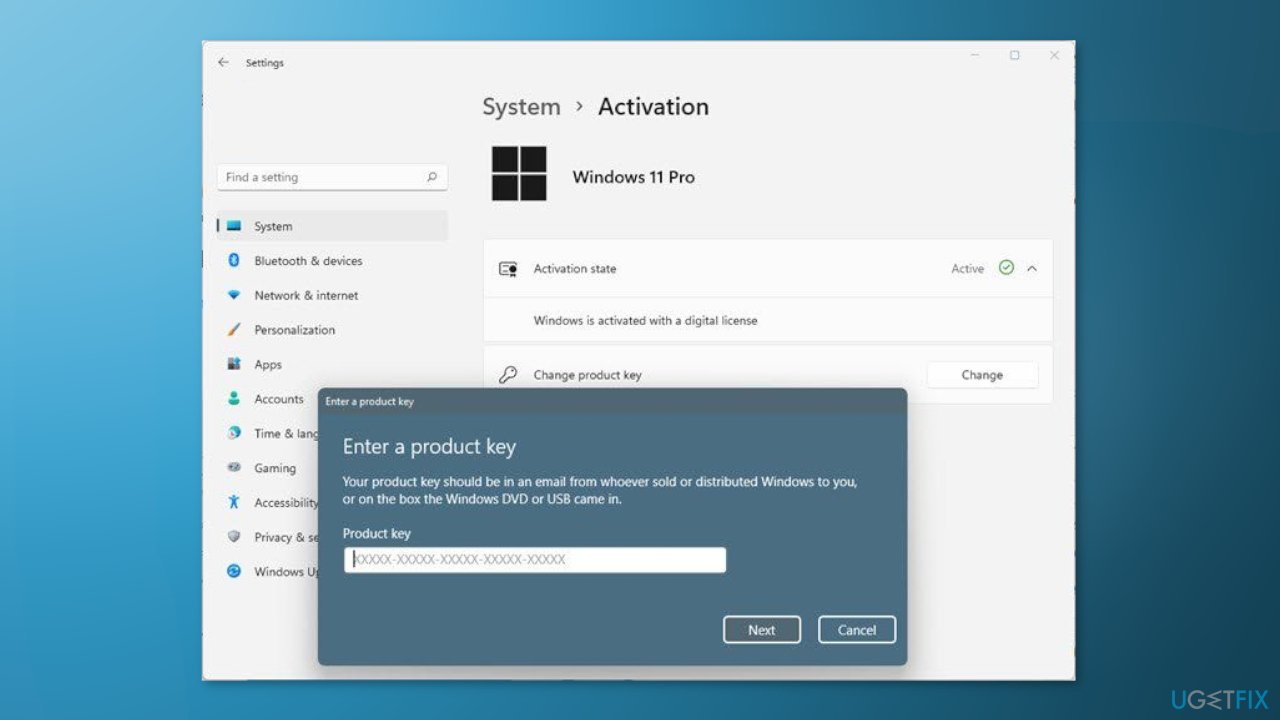
Task: Select System in the sidebar navigation
Action: pyautogui.click(x=273, y=226)
